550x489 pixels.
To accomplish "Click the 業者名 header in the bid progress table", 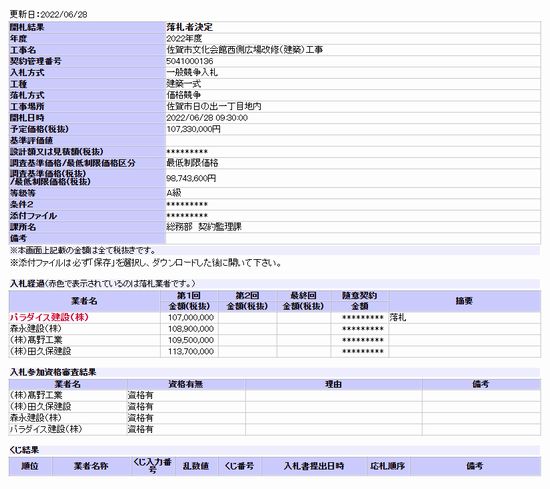I will tap(84, 301).
